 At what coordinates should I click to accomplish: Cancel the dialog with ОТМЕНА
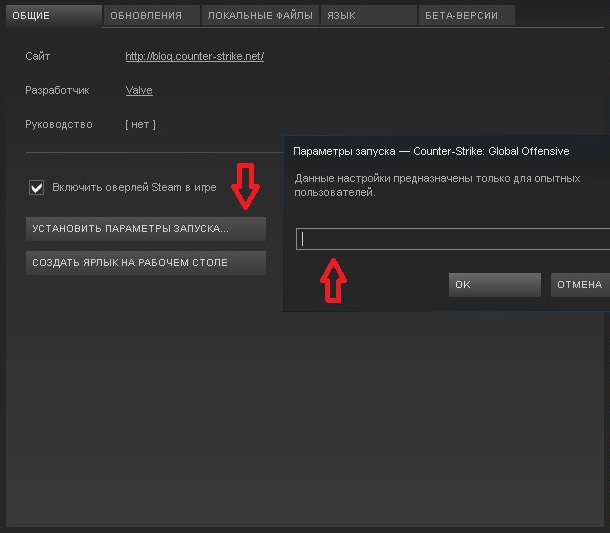pos(580,285)
